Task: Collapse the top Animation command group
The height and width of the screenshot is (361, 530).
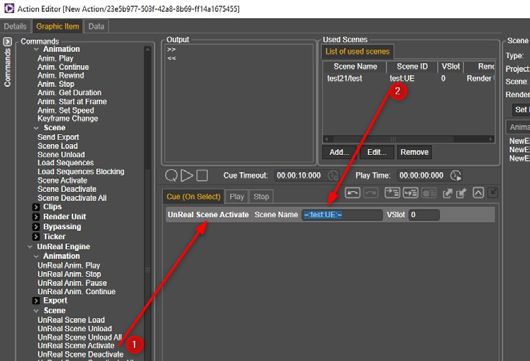Action: click(36, 49)
